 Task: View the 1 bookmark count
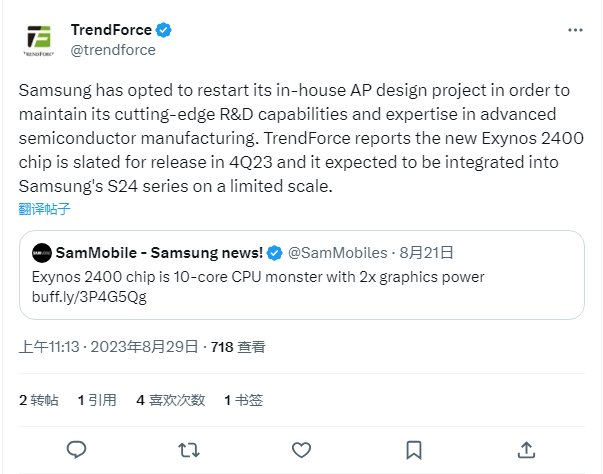pyautogui.click(x=244, y=399)
